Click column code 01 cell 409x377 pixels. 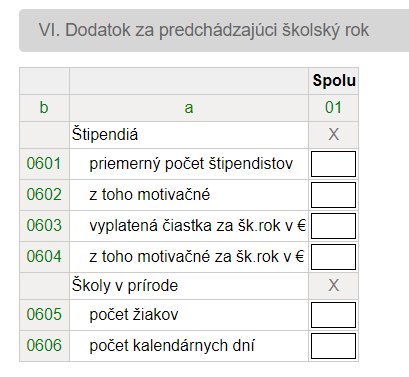point(333,108)
